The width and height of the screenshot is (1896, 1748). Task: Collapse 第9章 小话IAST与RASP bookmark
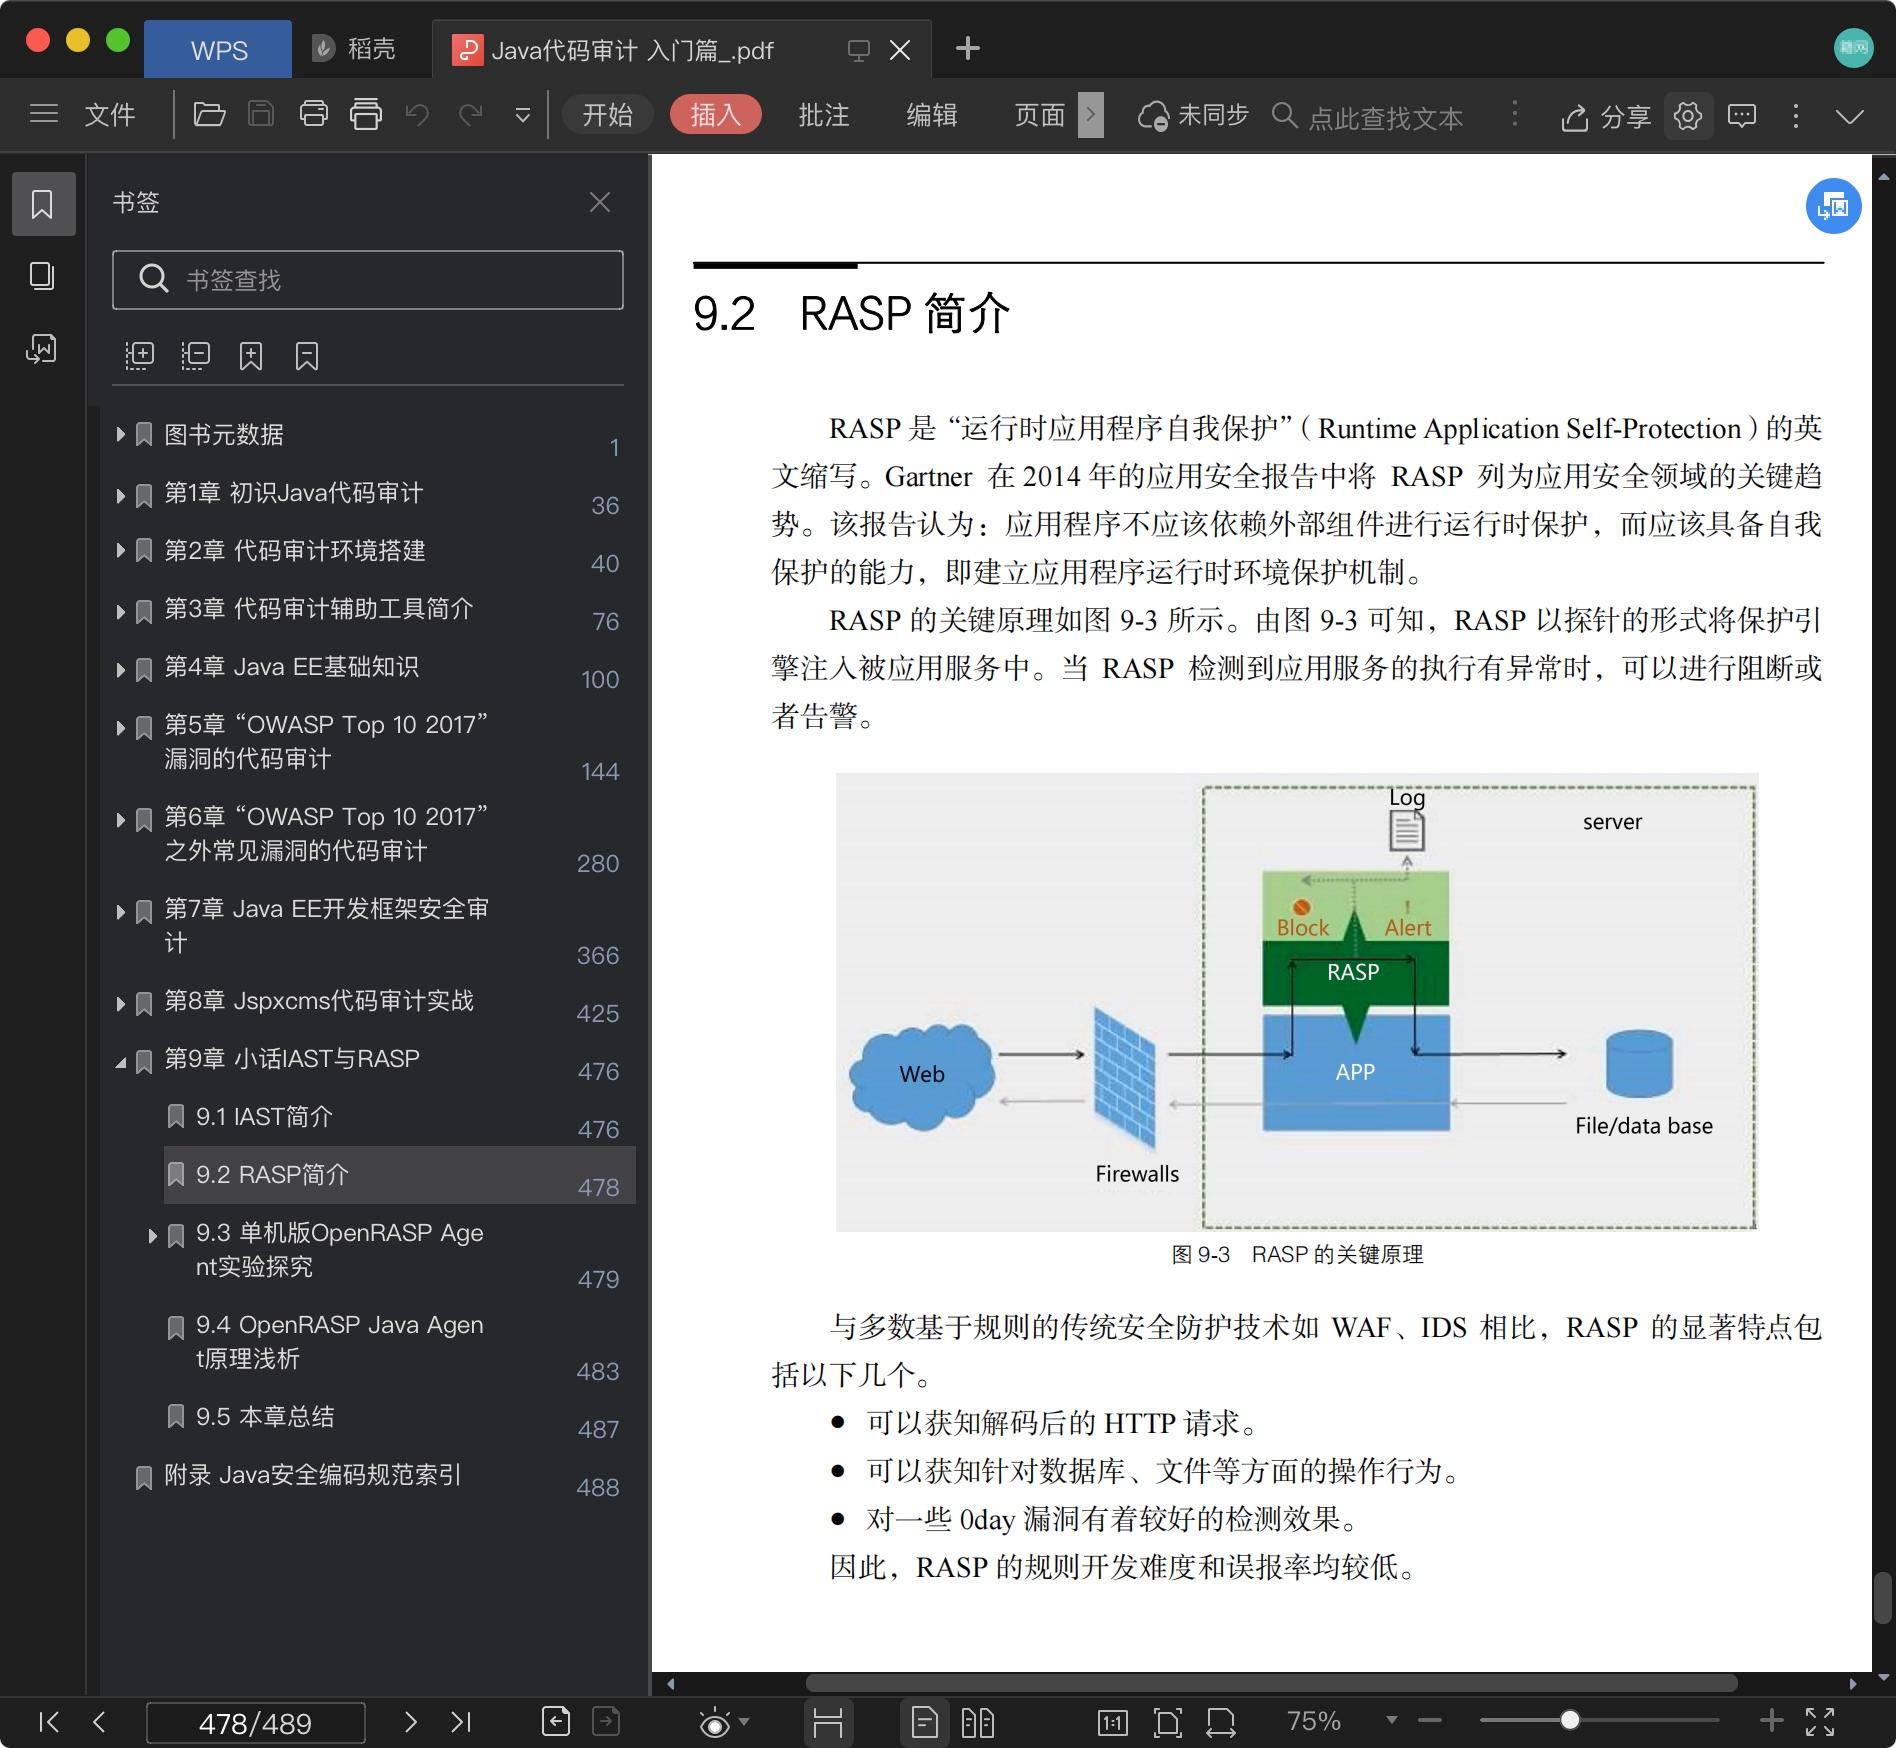coord(120,1061)
